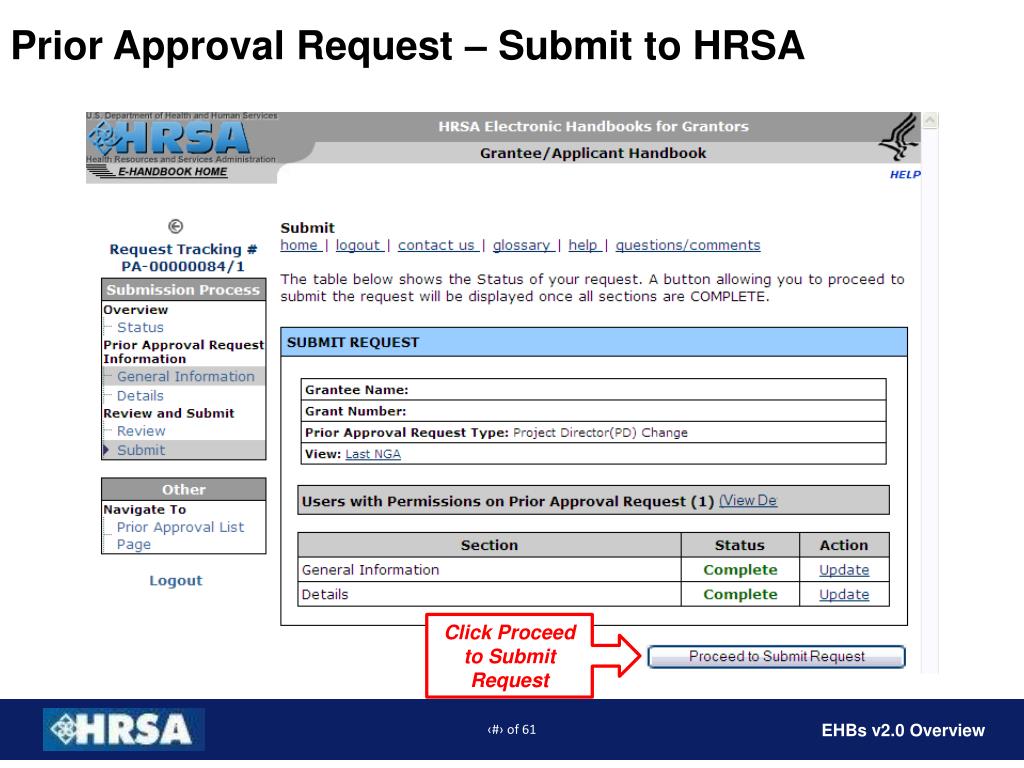Click the Submission Process panel header

click(184, 289)
